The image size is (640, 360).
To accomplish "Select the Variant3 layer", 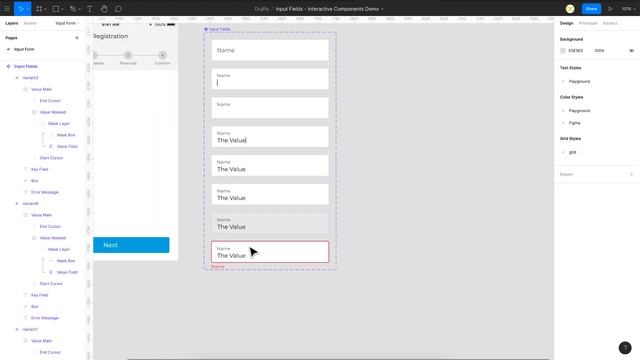I will tap(30, 78).
